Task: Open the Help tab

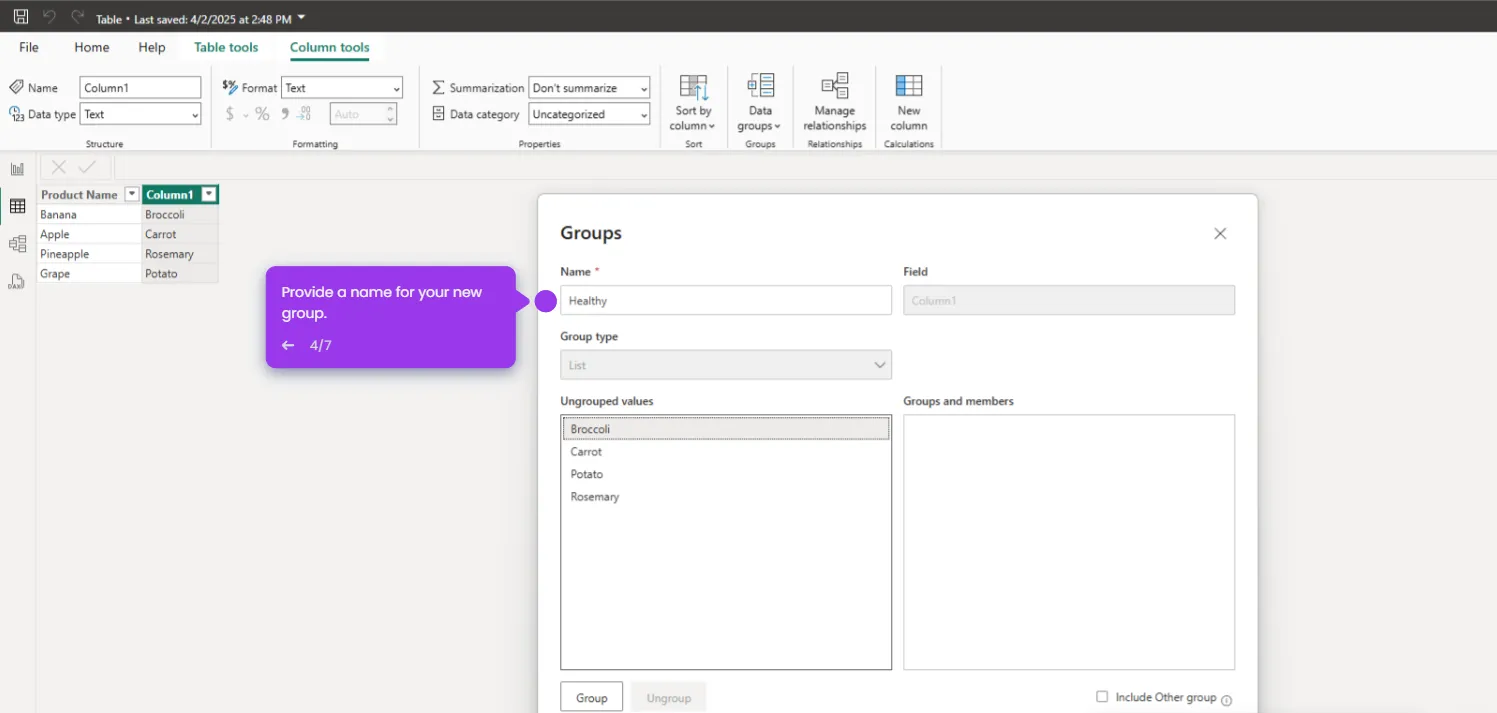Action: (x=152, y=47)
